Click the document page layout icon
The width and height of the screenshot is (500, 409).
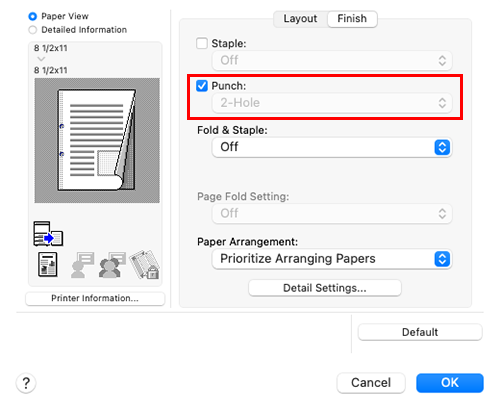pos(48,264)
